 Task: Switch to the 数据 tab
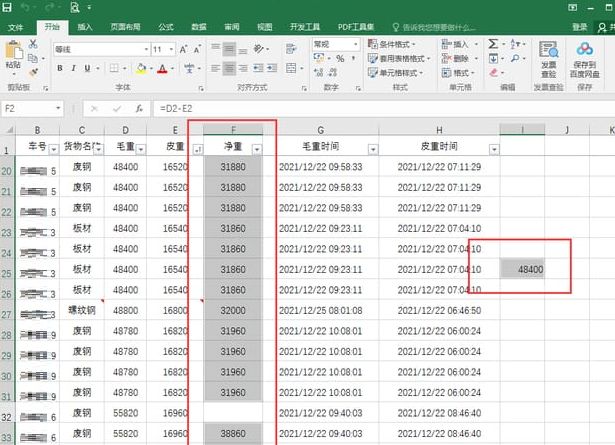(198, 27)
